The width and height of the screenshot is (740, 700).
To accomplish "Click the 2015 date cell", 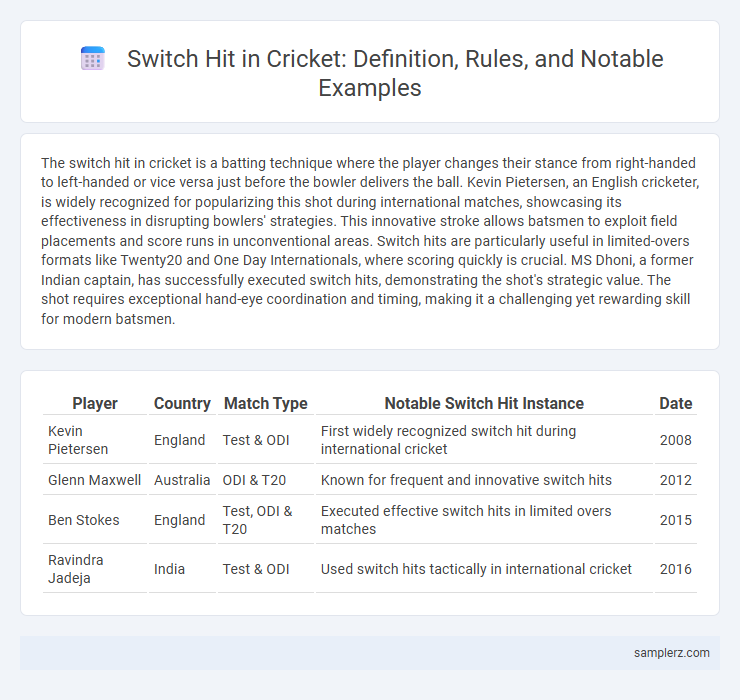I will 676,520.
